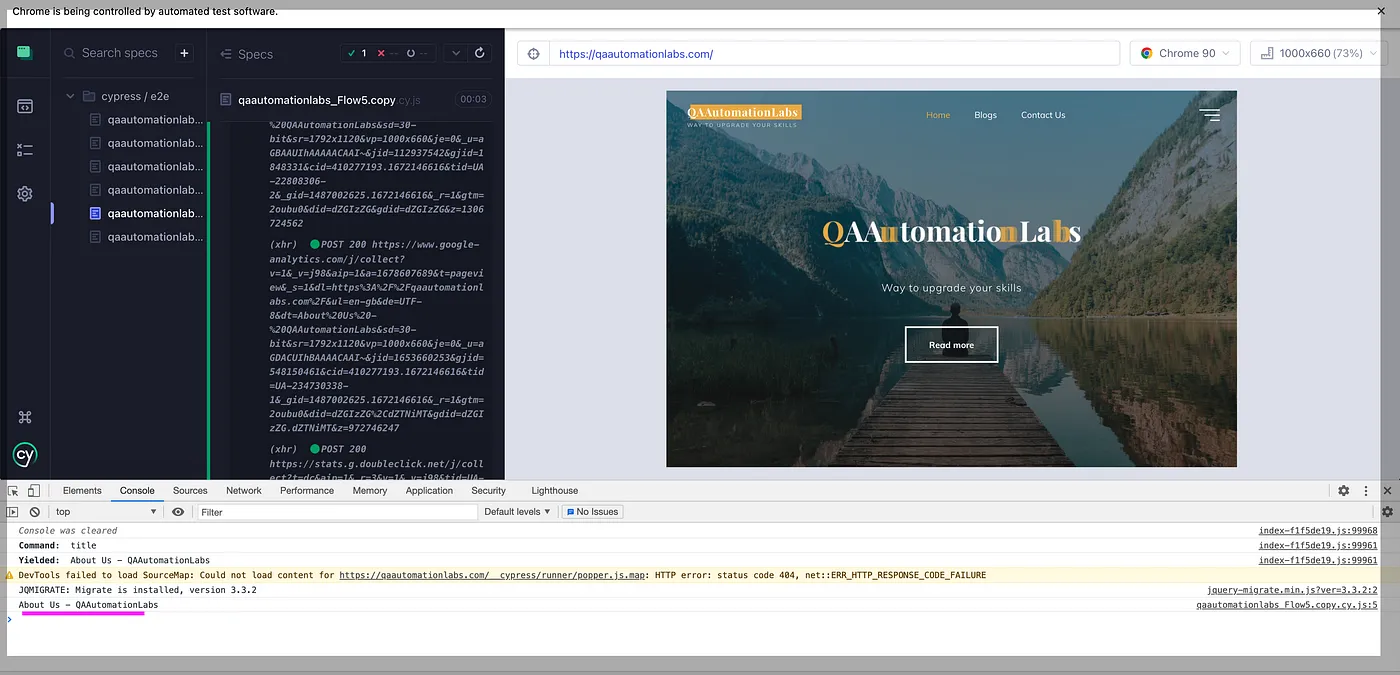
Task: Switch to the Security tab
Action: tap(488, 490)
